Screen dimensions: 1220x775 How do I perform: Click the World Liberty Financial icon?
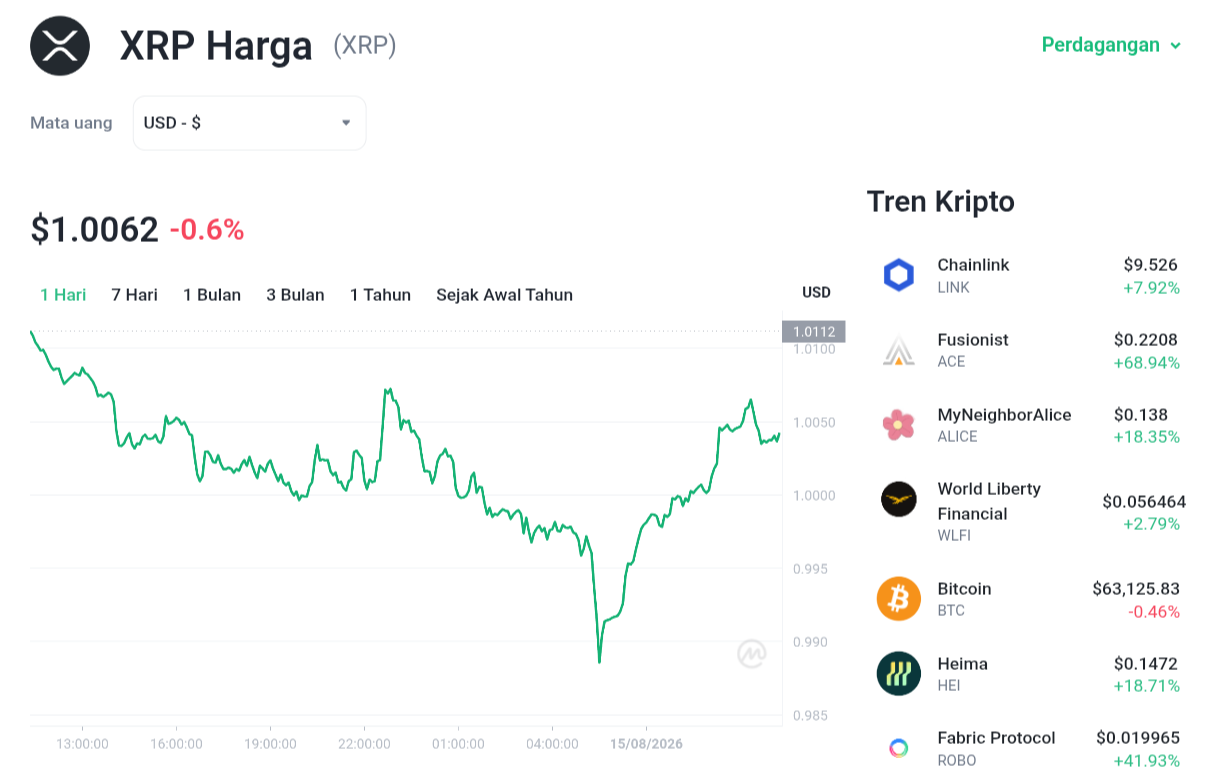(899, 499)
